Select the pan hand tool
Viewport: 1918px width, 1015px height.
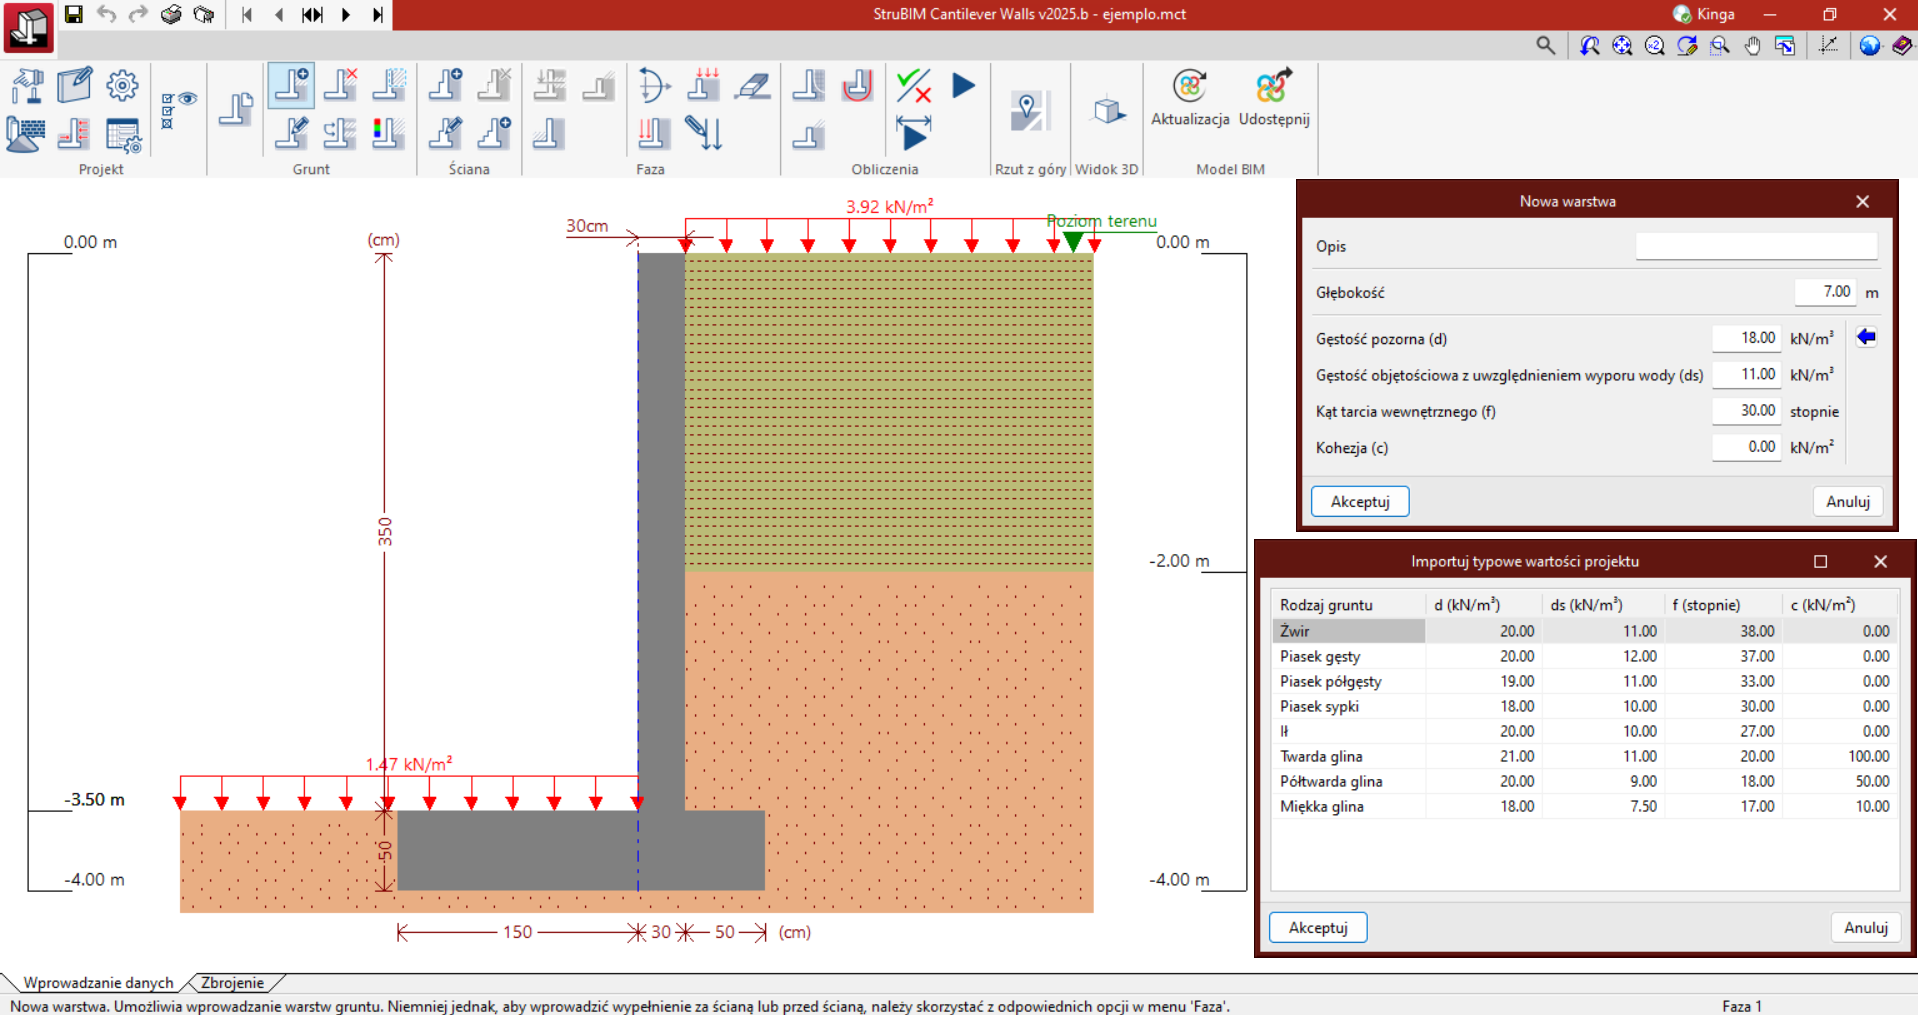(1752, 45)
